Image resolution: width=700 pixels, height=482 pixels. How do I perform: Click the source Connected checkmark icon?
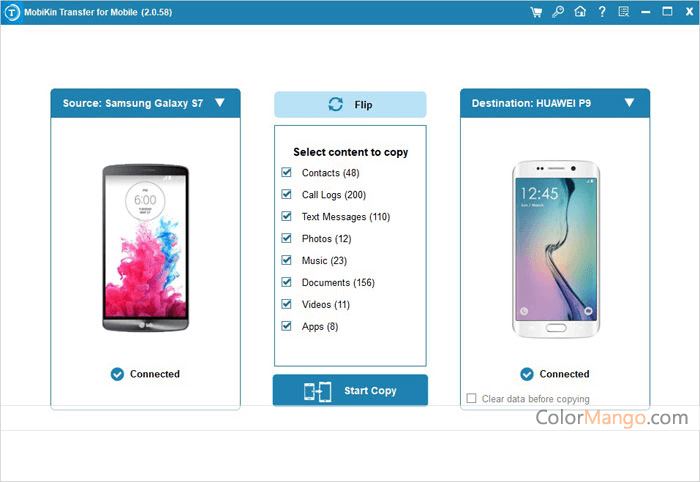tap(117, 374)
